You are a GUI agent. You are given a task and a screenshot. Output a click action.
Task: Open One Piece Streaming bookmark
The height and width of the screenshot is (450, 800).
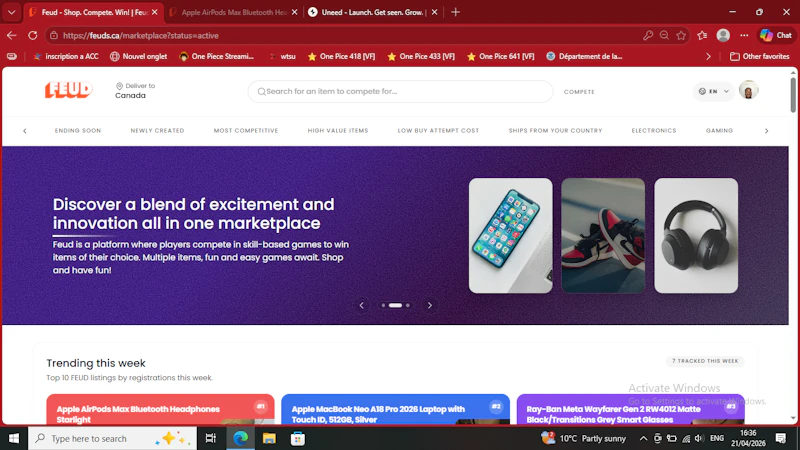(x=216, y=56)
